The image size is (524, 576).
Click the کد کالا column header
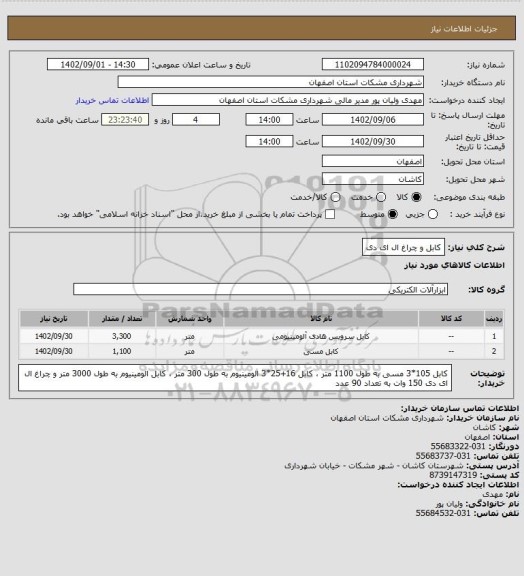pos(451,319)
